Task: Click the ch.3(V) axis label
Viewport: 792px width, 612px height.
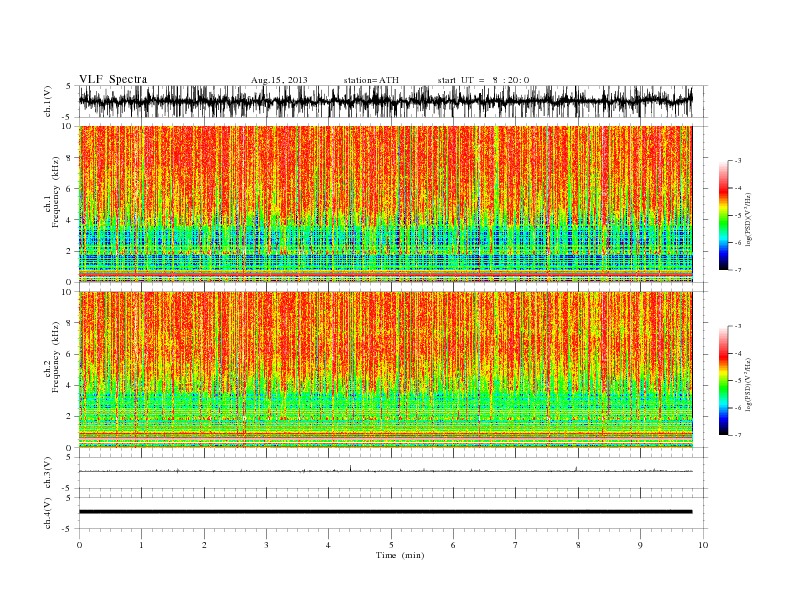Action: coord(48,473)
